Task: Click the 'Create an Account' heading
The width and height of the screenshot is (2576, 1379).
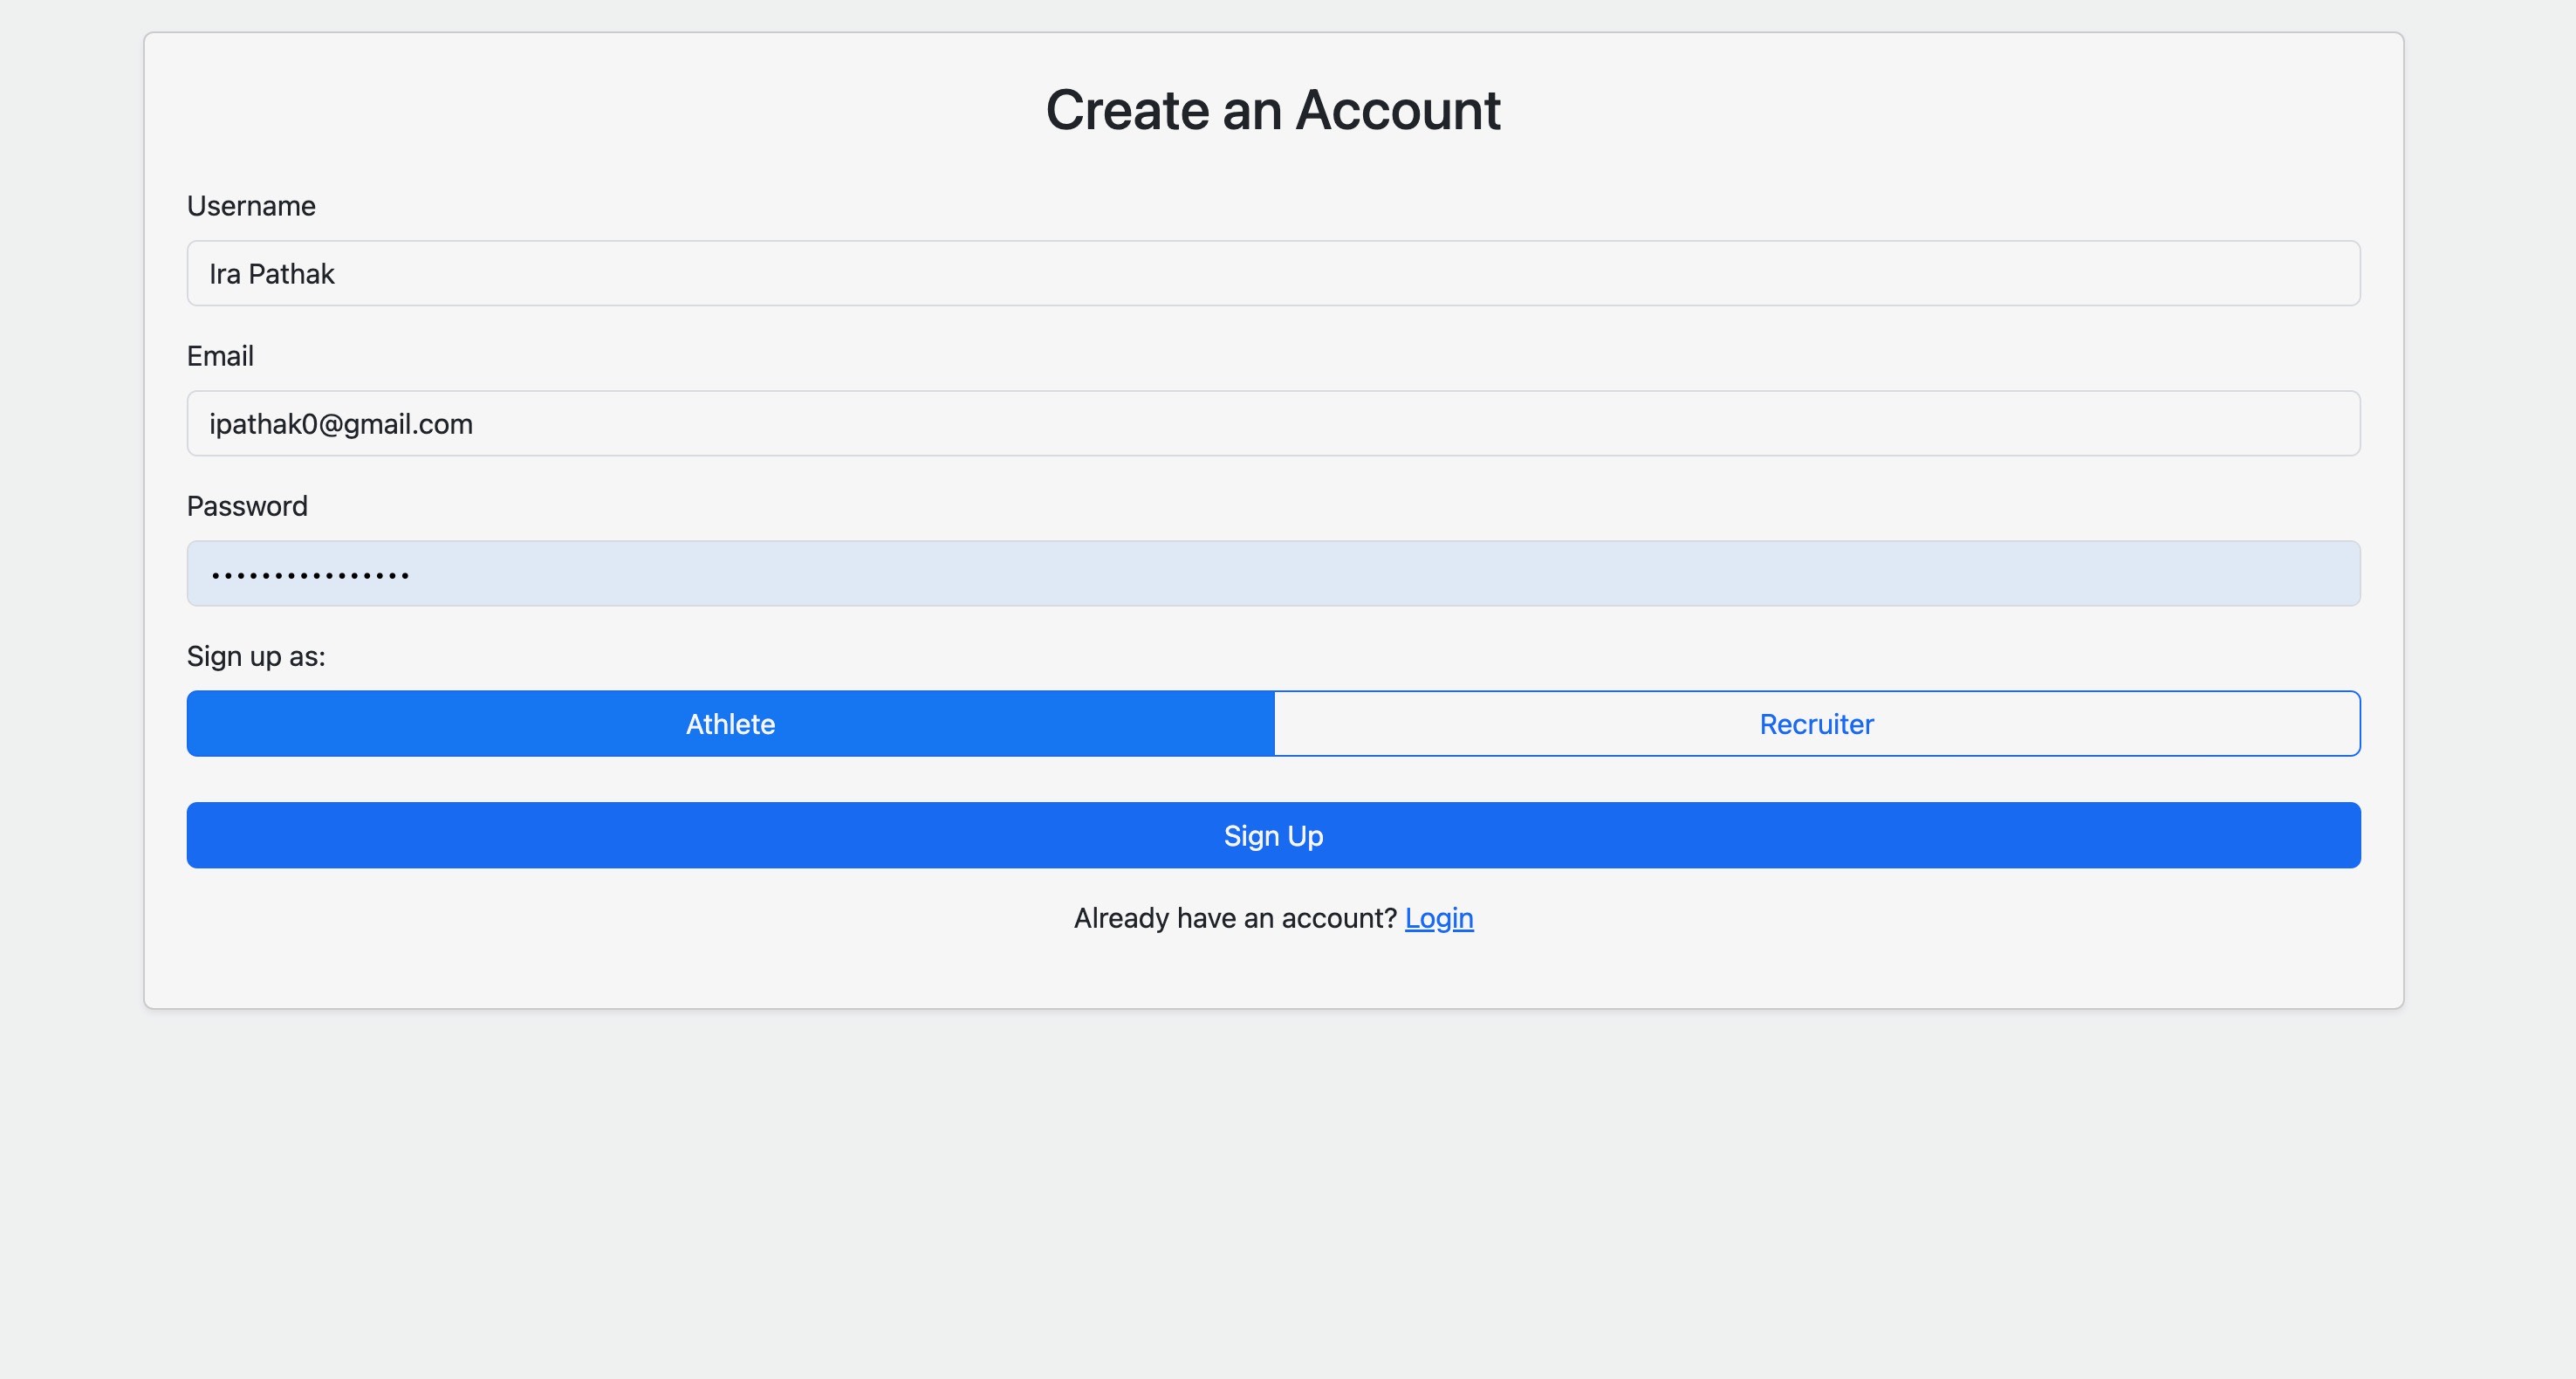Action: tap(1272, 110)
